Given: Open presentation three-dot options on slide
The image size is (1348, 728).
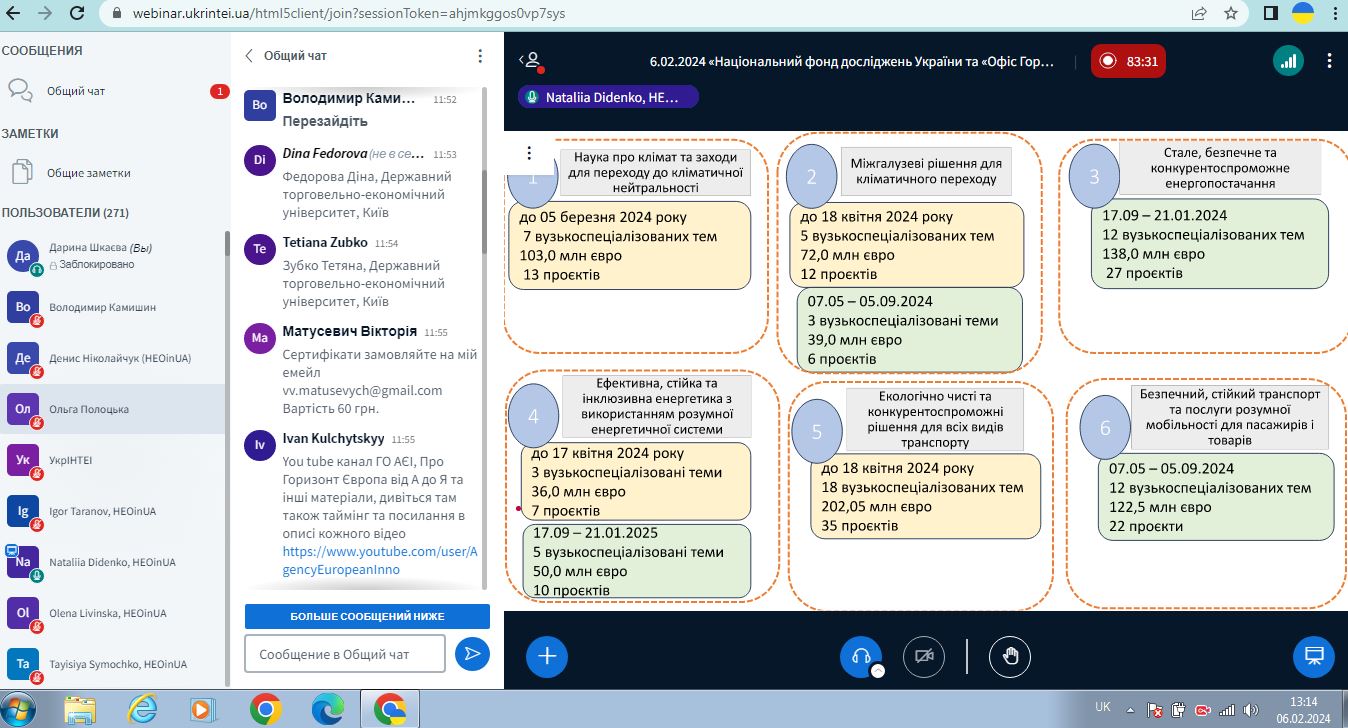Looking at the screenshot, I should [529, 154].
